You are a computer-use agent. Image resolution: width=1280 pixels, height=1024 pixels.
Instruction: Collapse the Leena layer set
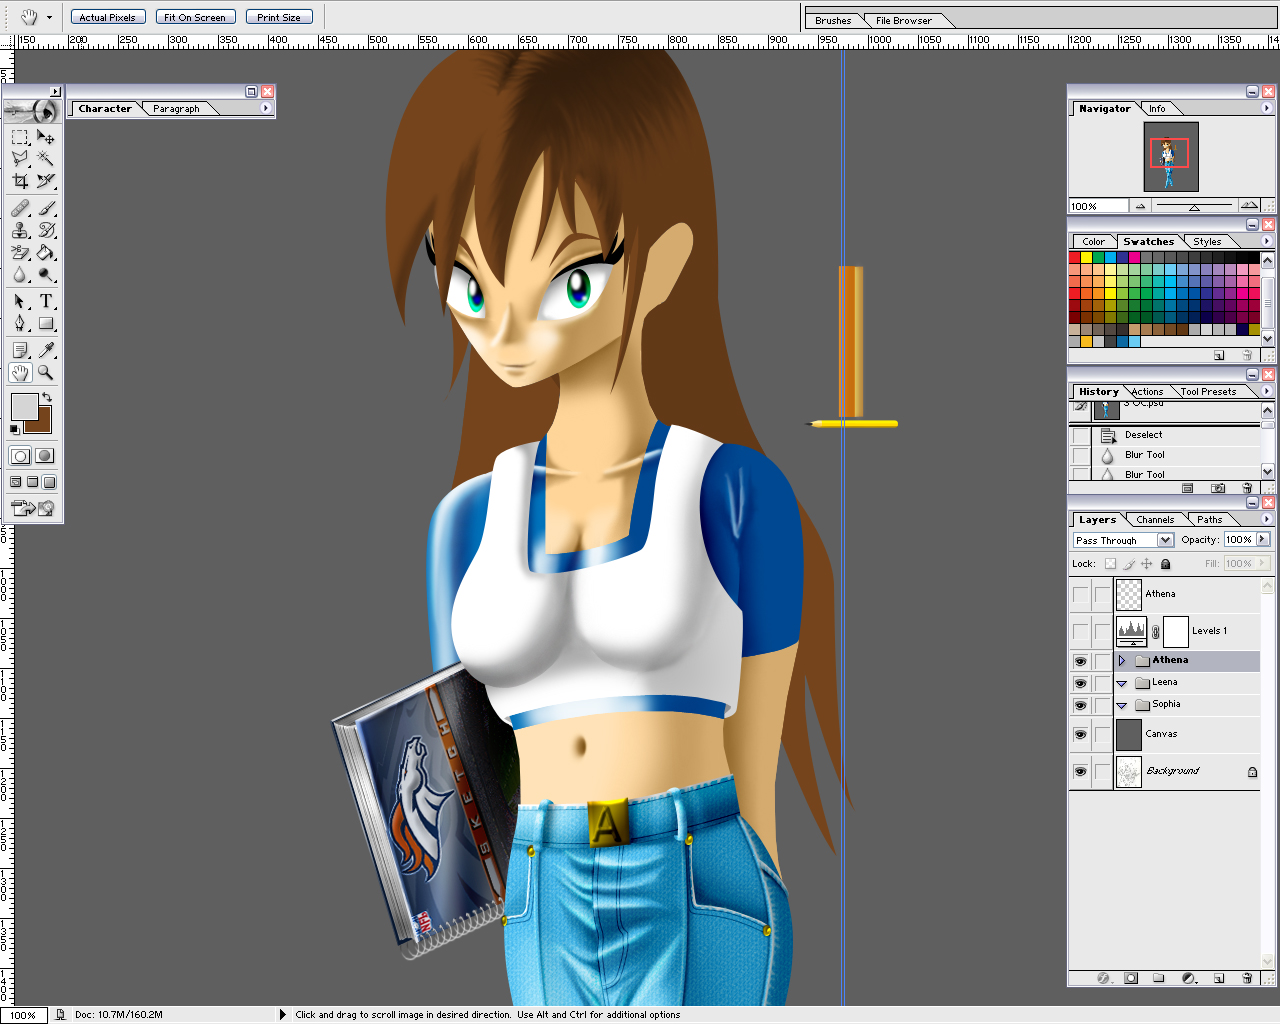pos(1122,683)
